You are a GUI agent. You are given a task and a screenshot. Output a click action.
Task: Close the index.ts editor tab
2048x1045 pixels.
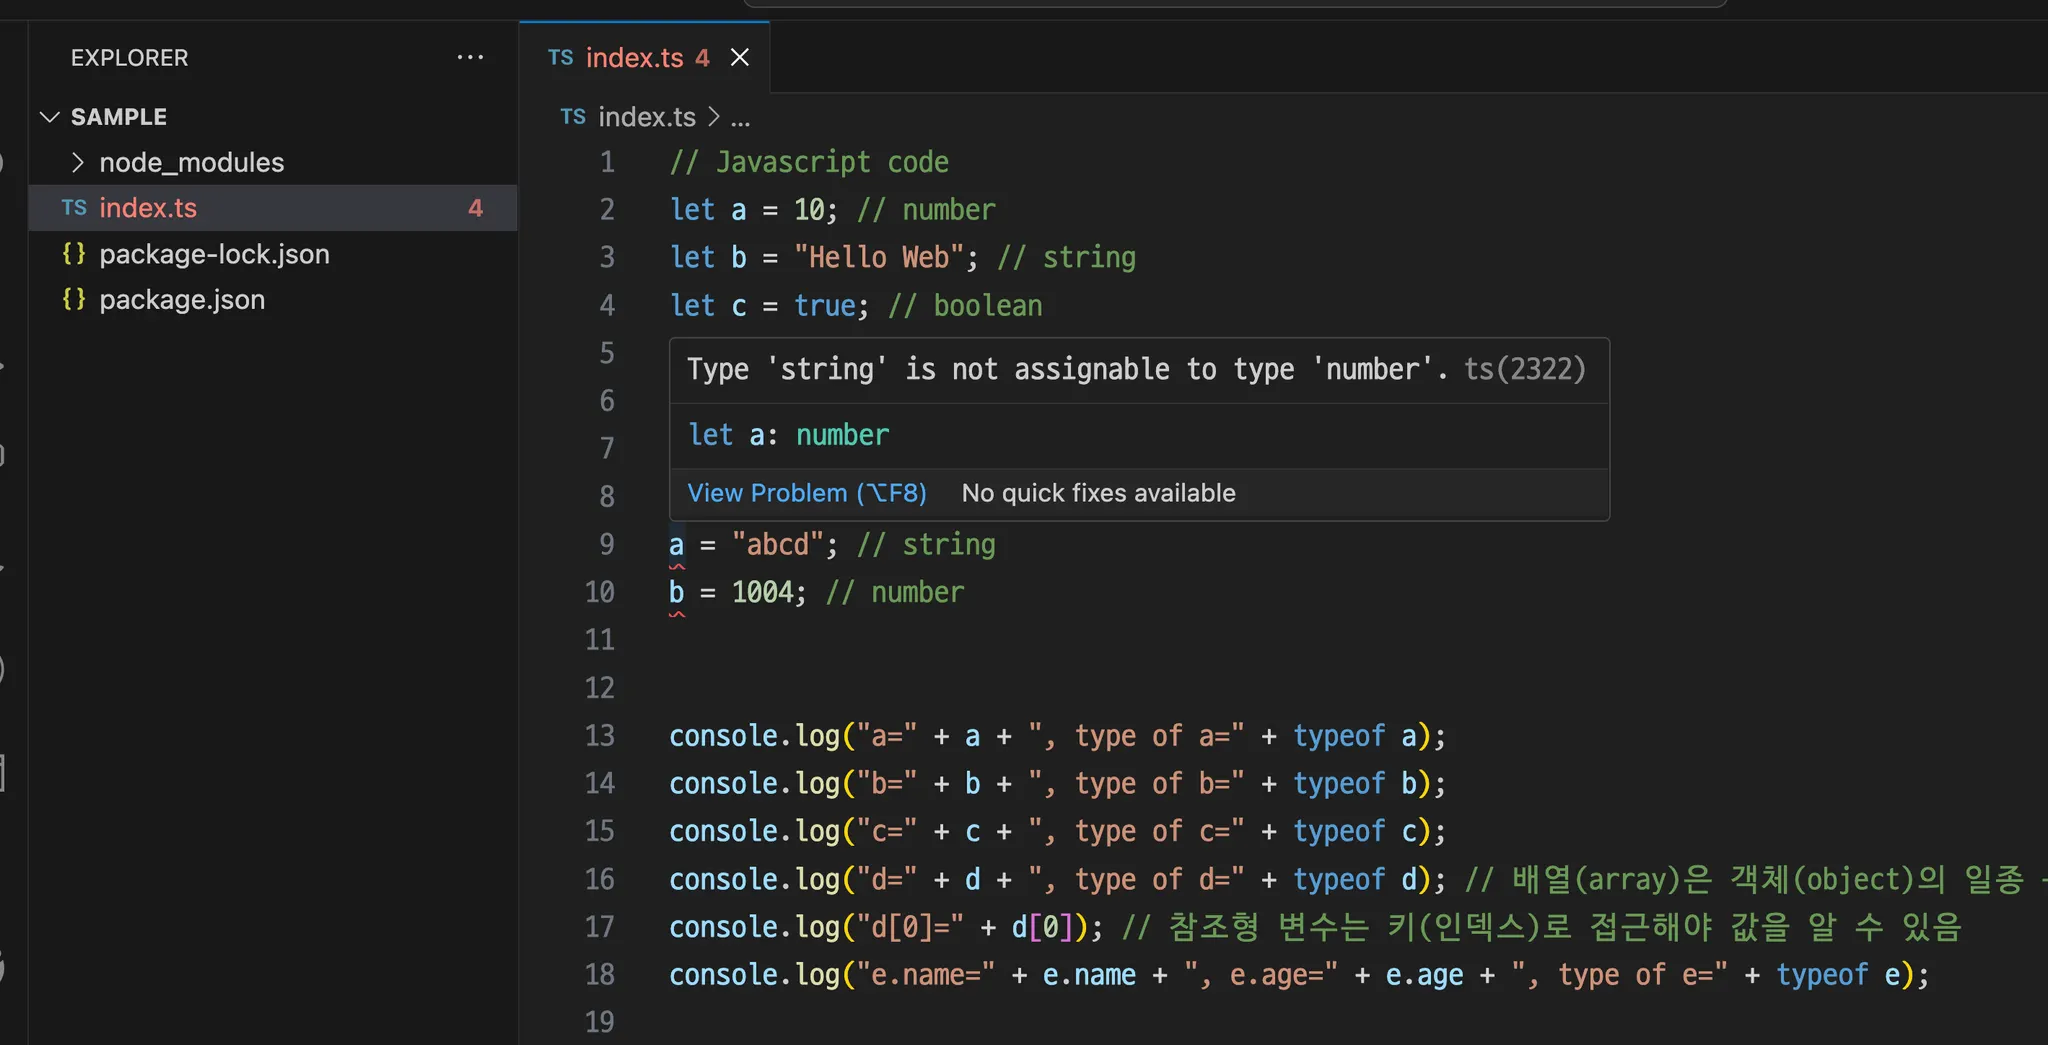pyautogui.click(x=740, y=58)
